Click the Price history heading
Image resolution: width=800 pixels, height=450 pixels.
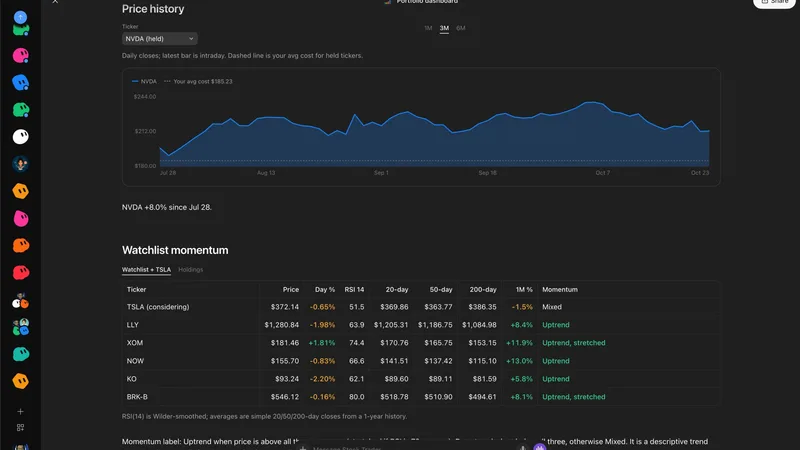(153, 9)
